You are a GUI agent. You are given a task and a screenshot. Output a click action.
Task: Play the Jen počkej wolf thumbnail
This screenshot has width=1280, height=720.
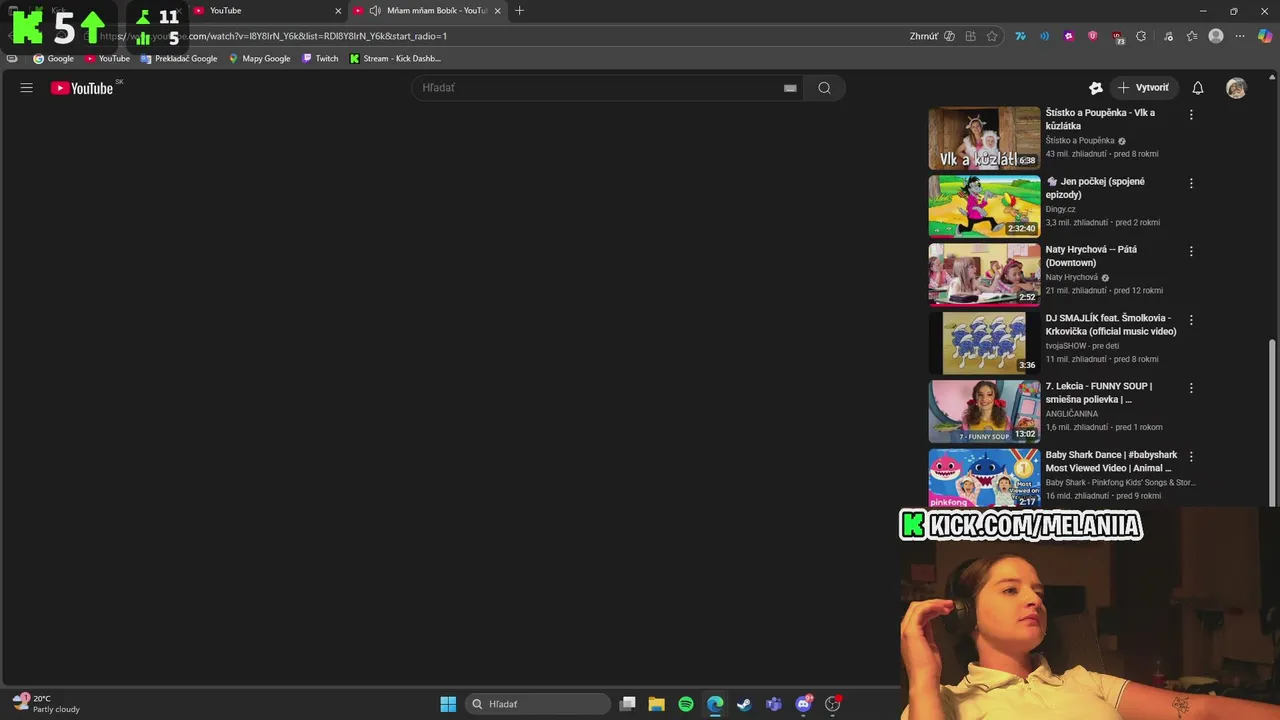pos(984,206)
